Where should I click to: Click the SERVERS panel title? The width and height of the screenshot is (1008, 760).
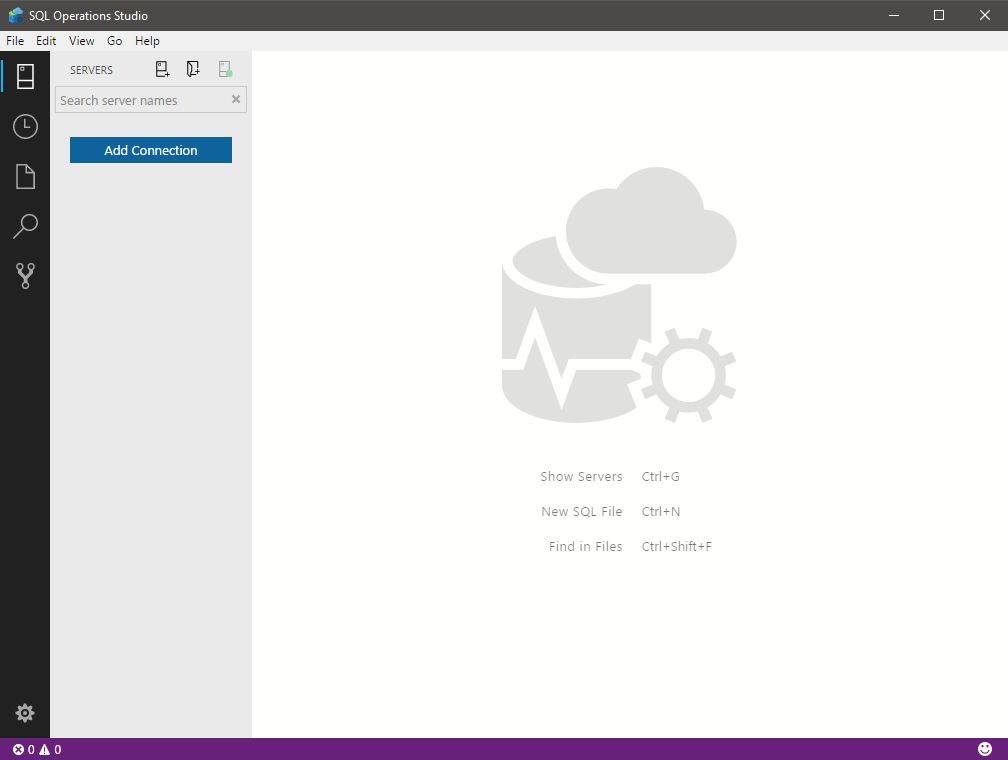[91, 70]
